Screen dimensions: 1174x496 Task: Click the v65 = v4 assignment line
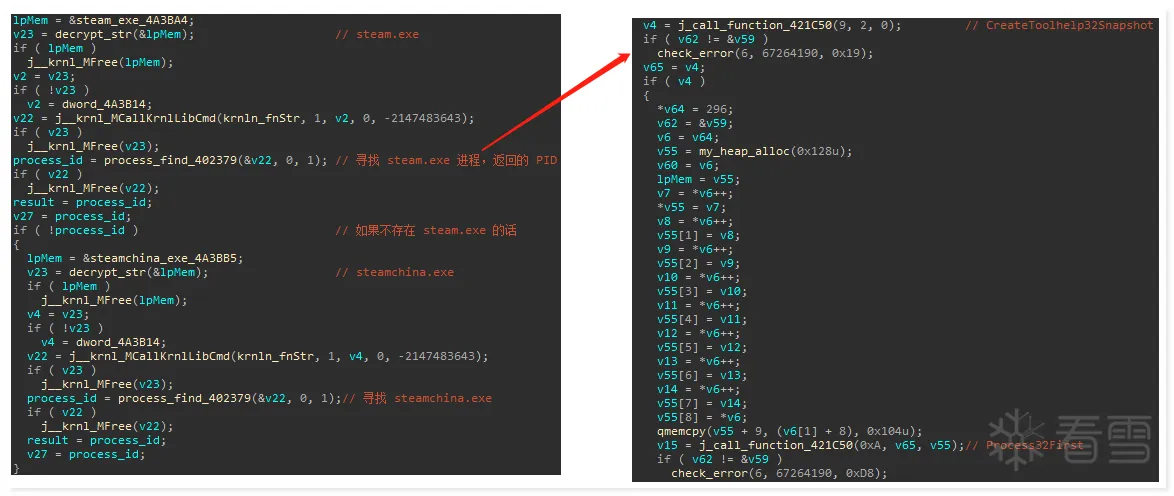pos(673,67)
